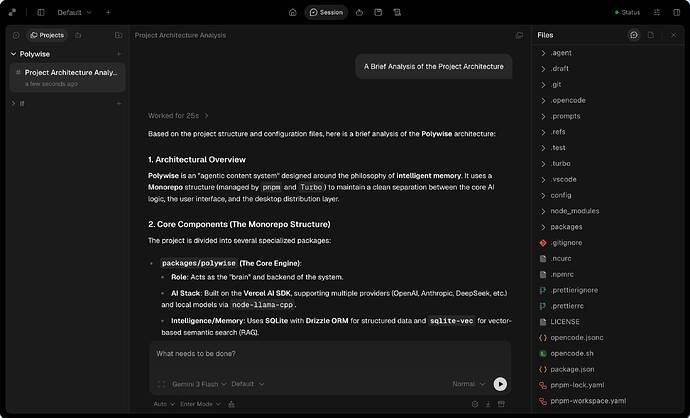Expand the collapsed project below Polywise
Screen dimensions: 690x418
click(13, 103)
